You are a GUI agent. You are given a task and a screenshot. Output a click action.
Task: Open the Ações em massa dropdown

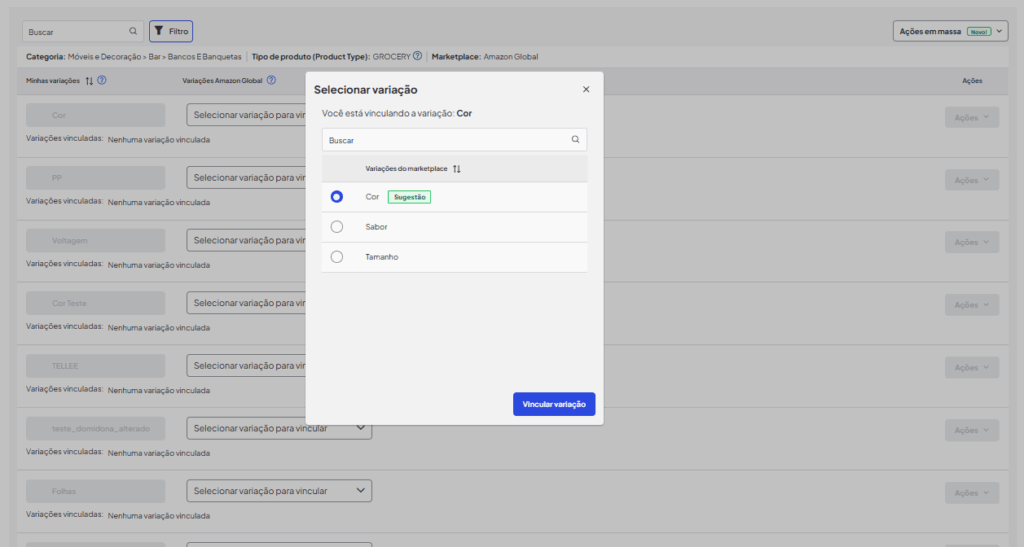[x=950, y=31]
